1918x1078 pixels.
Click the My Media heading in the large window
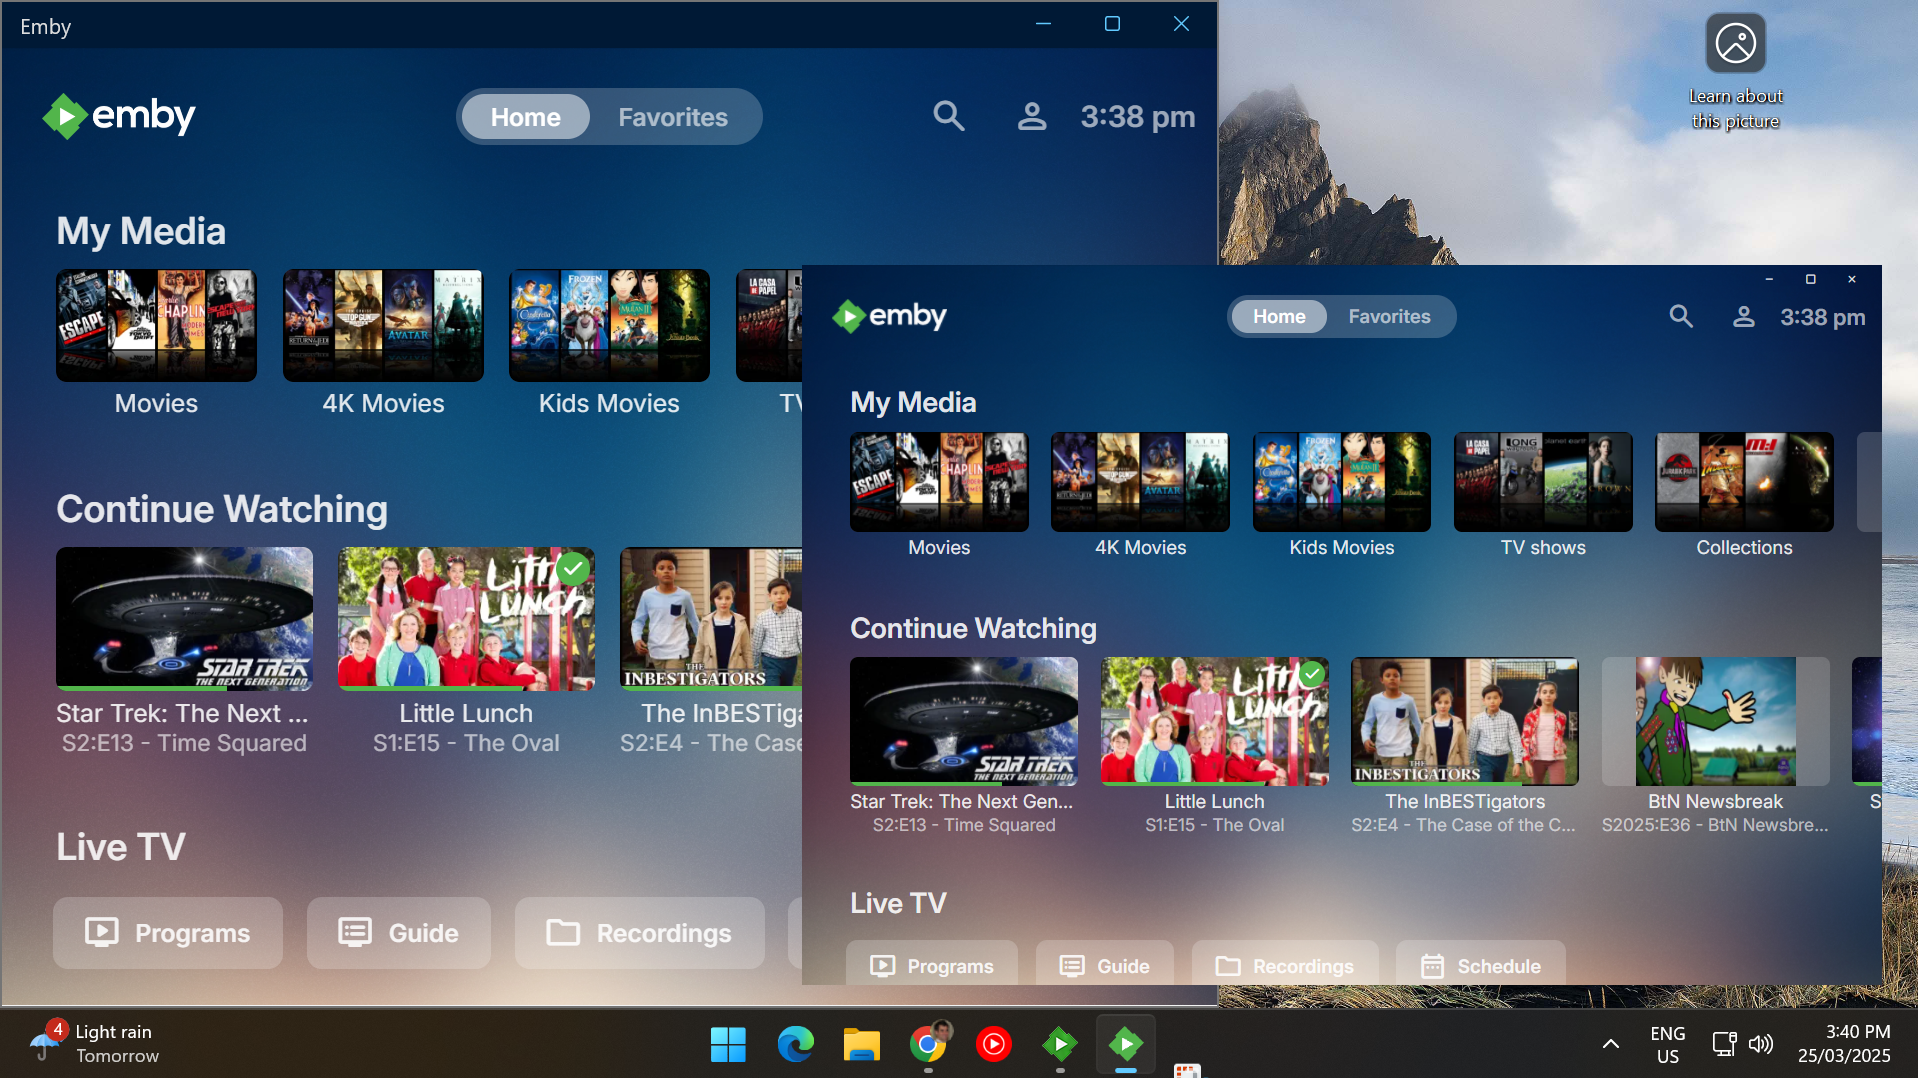coord(141,232)
